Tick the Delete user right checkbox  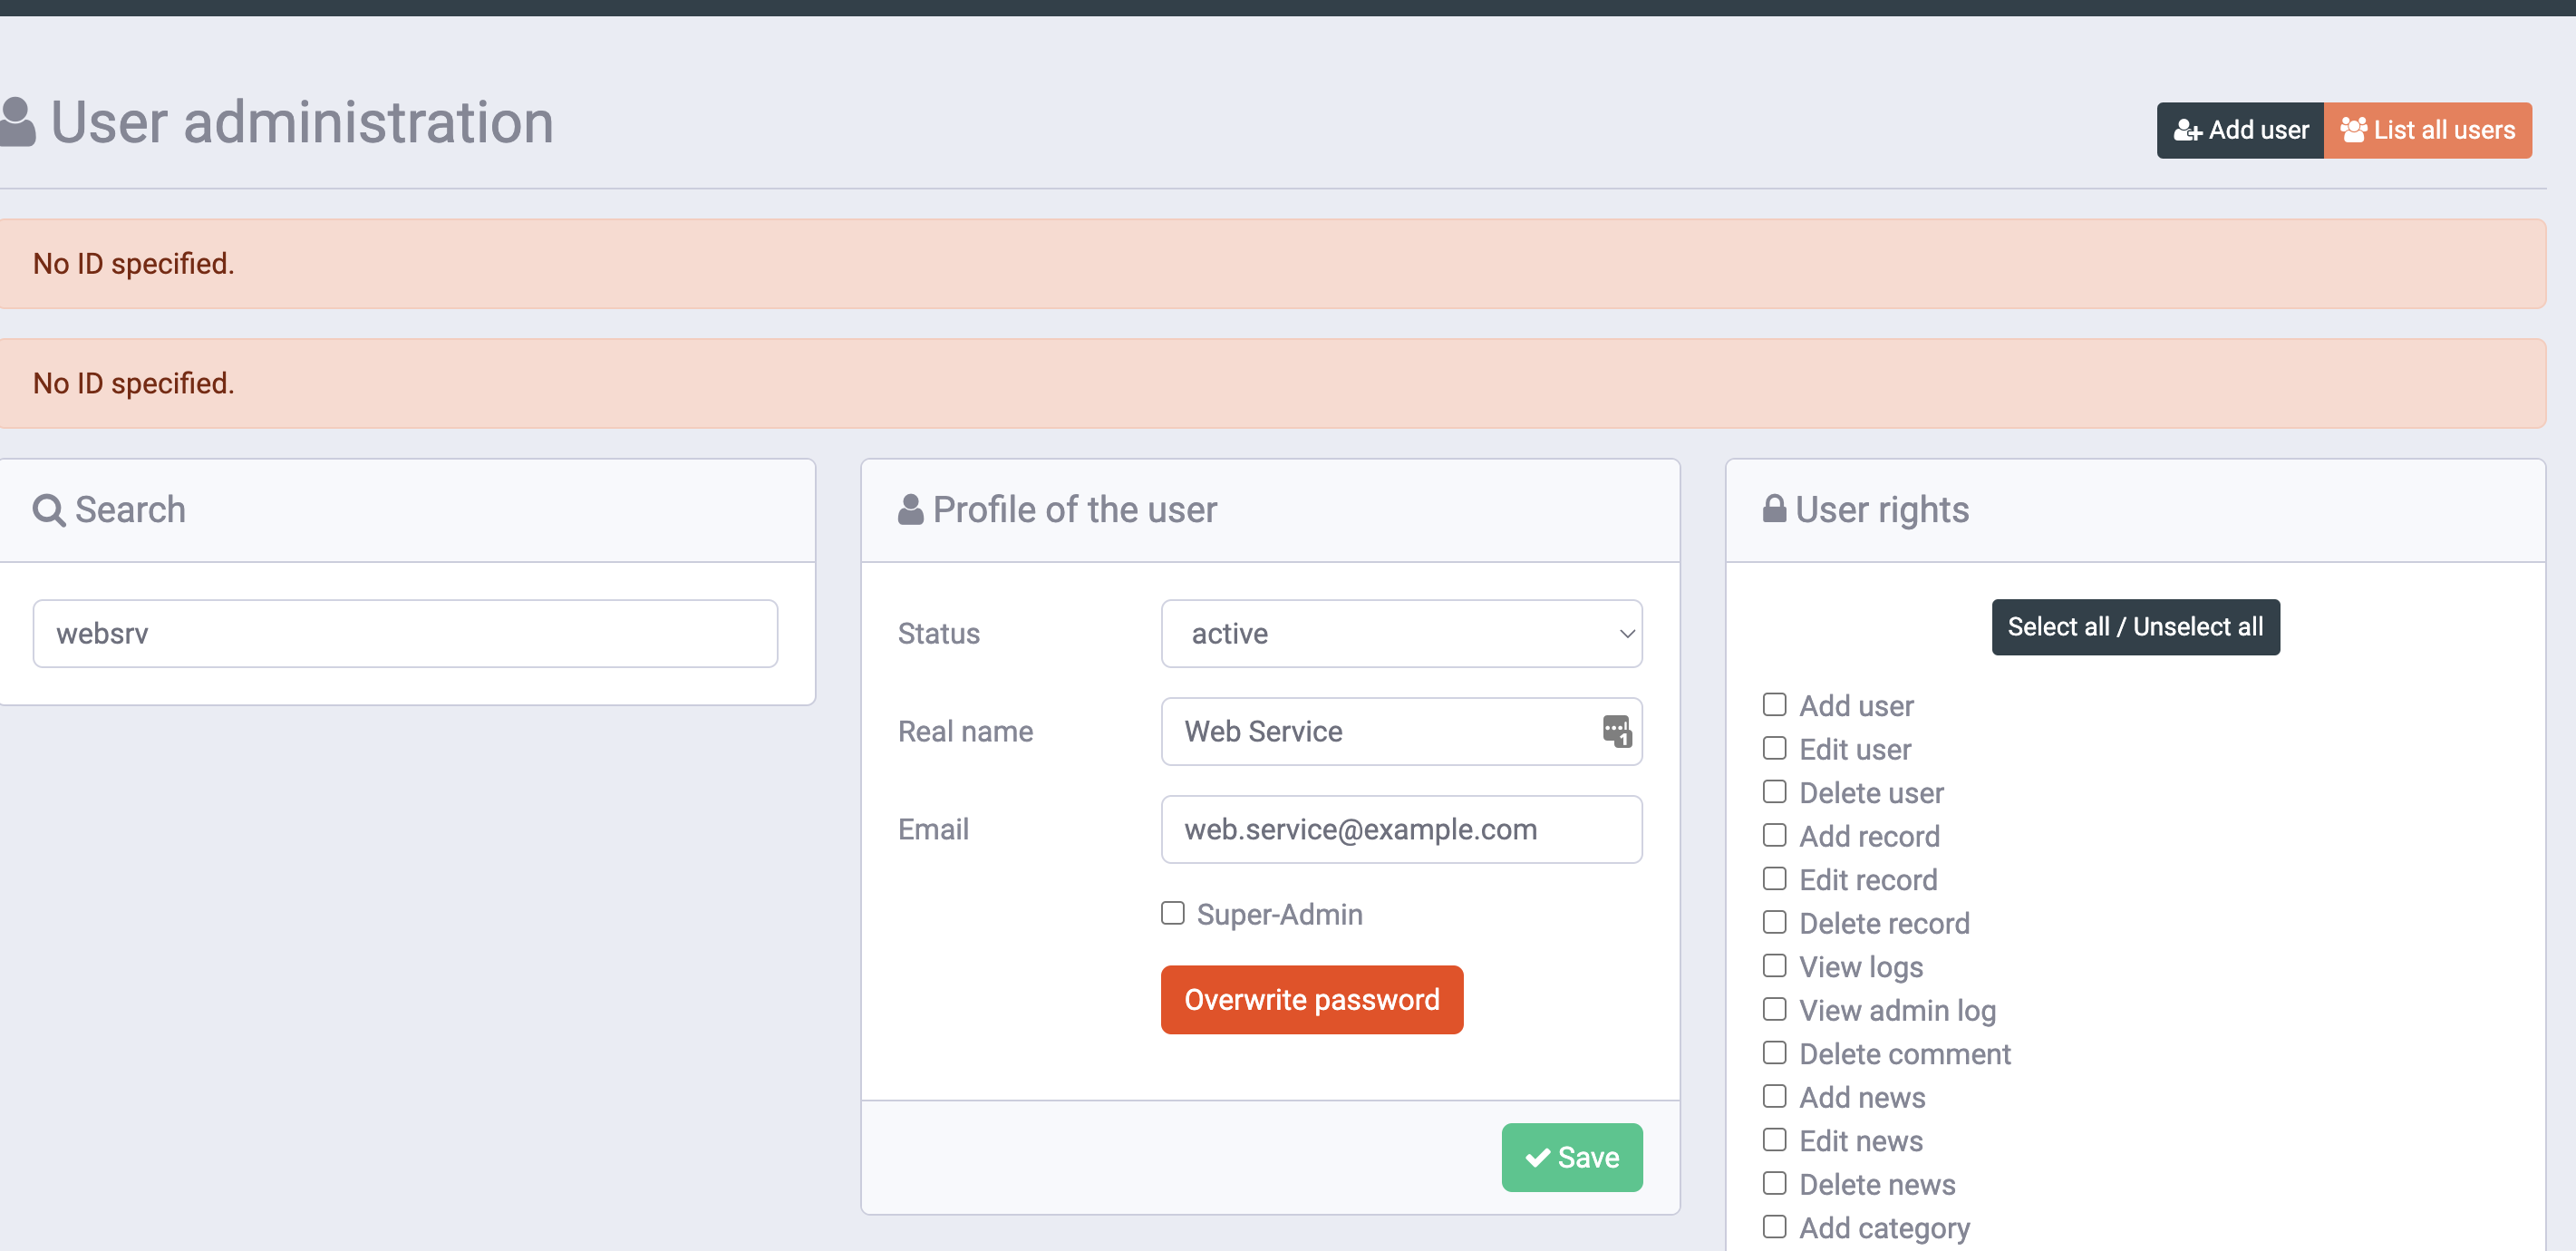pyautogui.click(x=1774, y=792)
